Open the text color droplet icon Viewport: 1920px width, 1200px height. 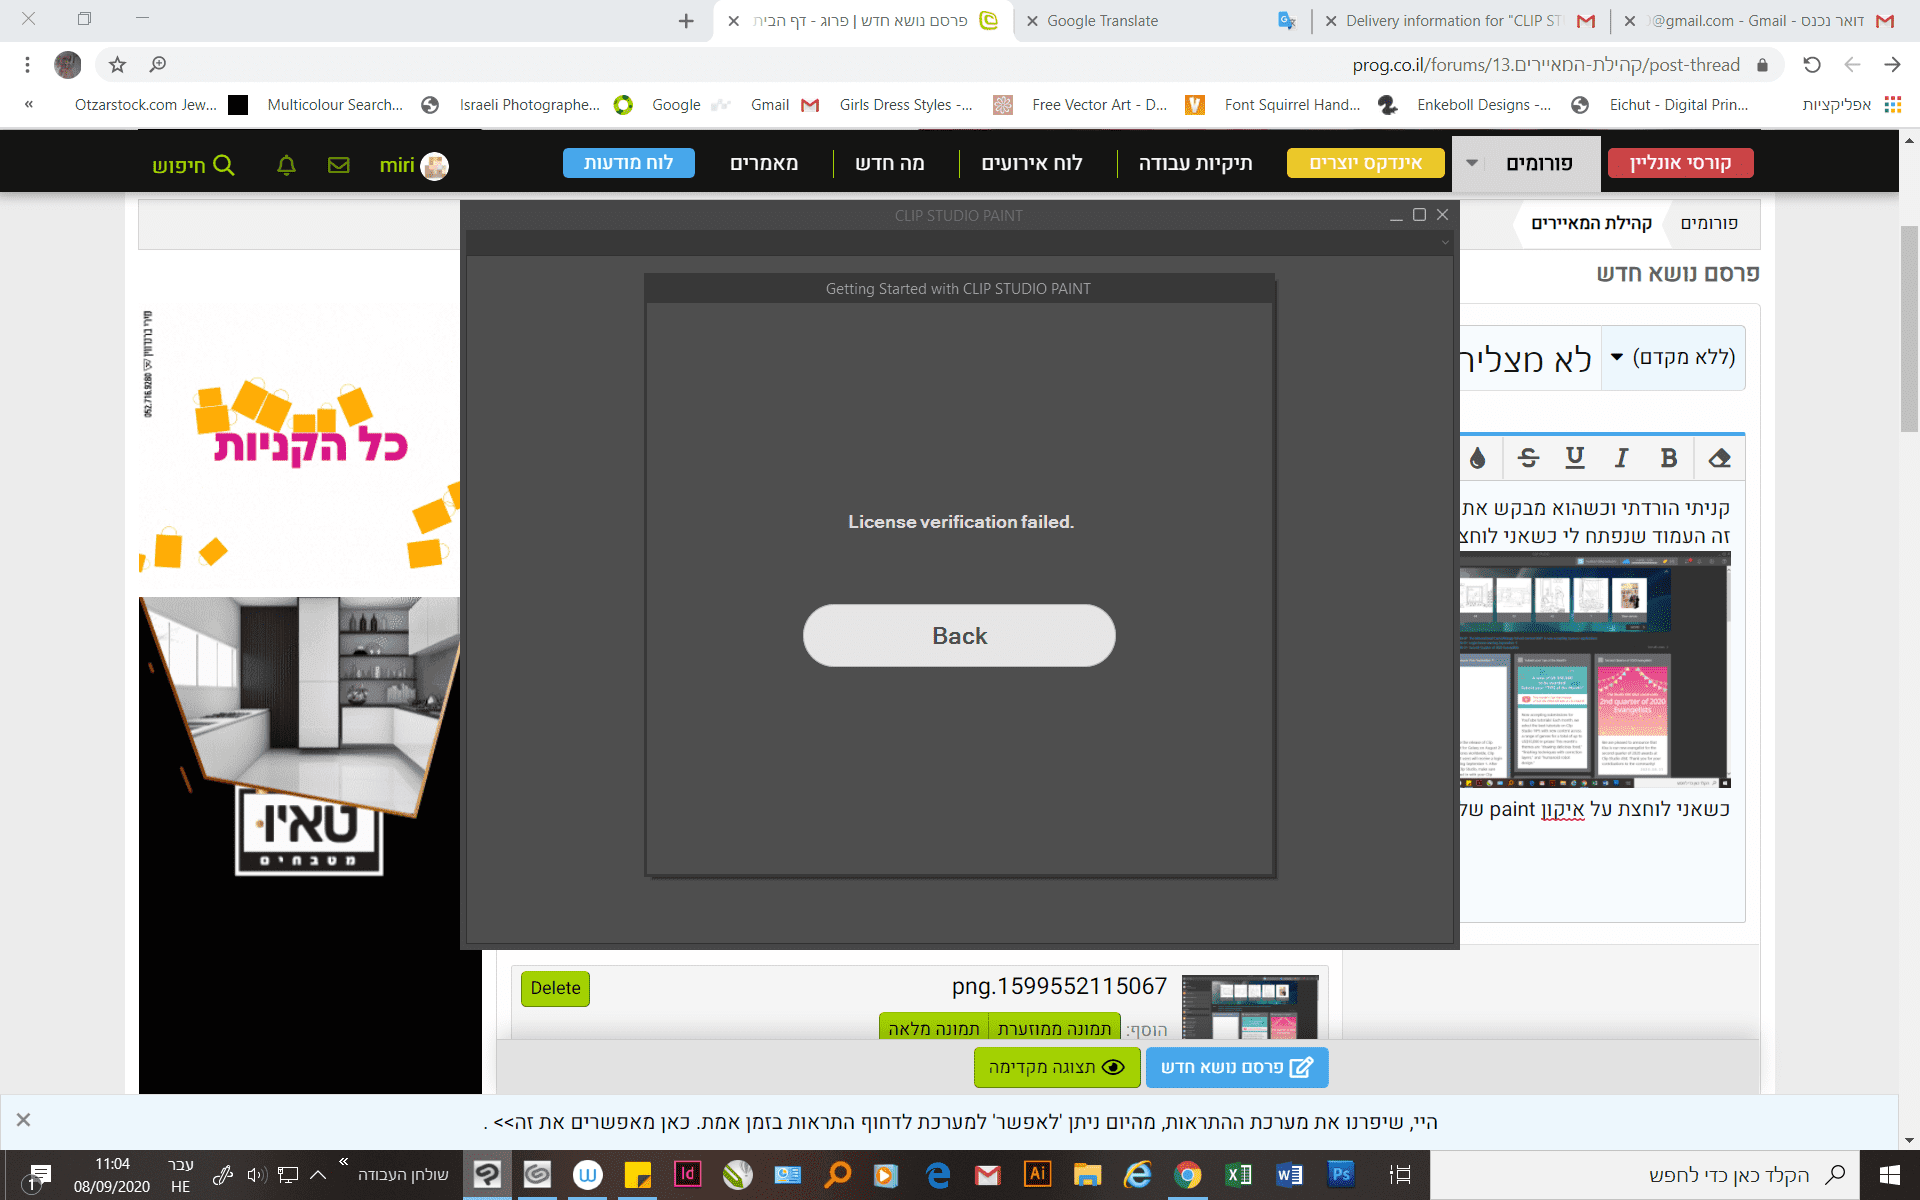click(1478, 458)
